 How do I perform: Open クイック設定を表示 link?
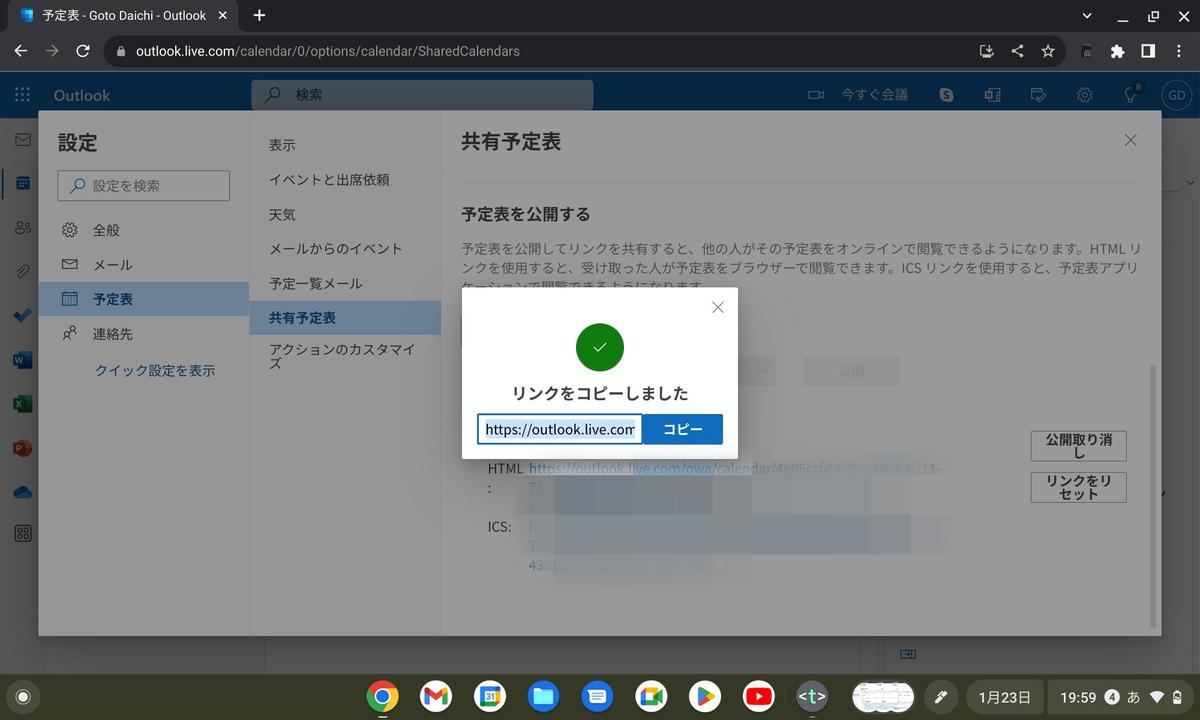(155, 370)
